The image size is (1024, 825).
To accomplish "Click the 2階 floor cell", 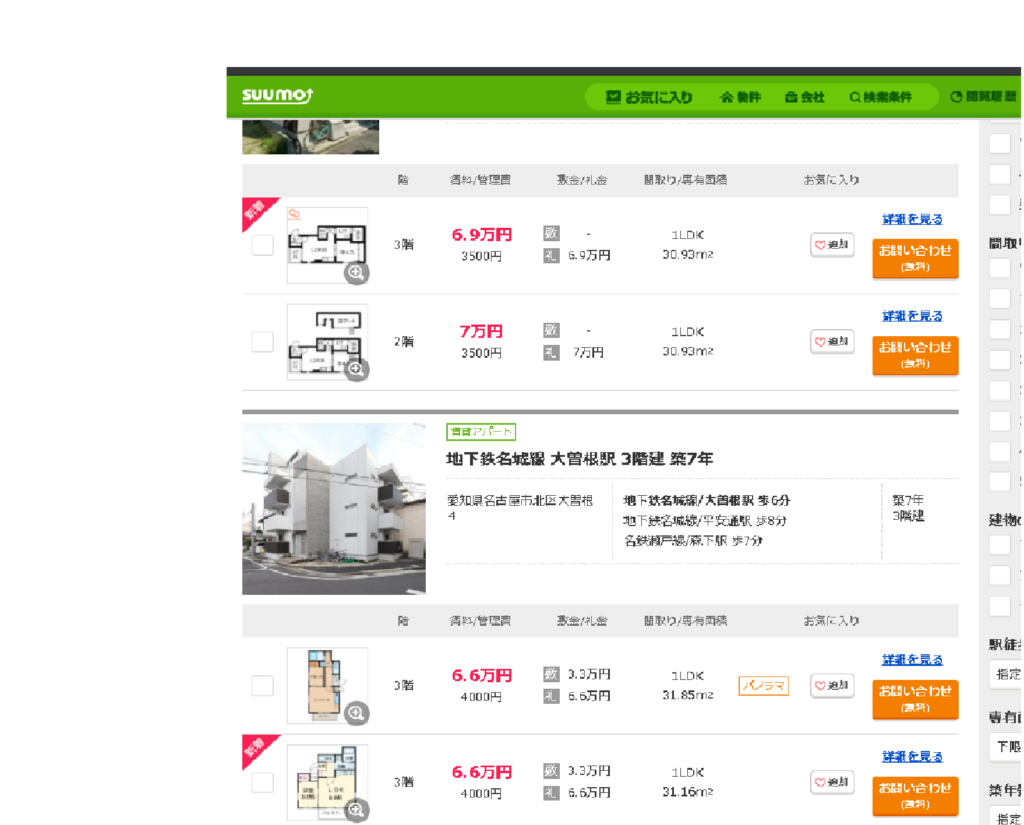I will [x=404, y=342].
